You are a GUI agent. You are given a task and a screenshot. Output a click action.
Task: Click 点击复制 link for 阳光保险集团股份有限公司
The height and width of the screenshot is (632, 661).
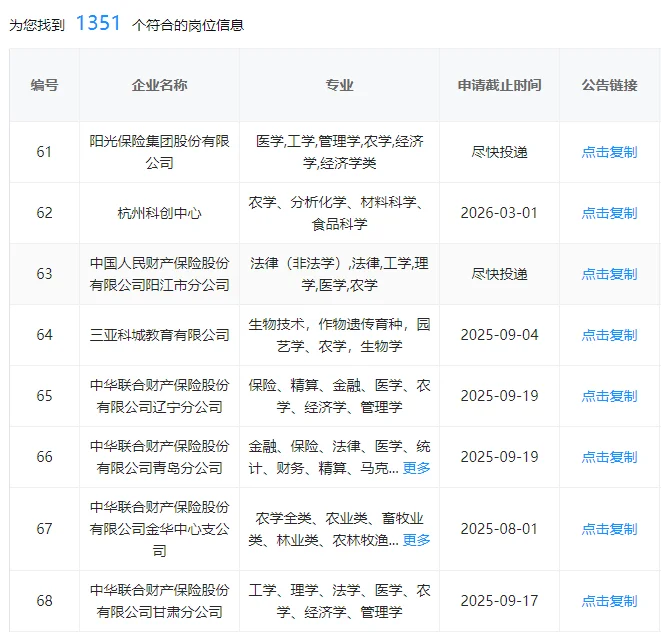609,152
